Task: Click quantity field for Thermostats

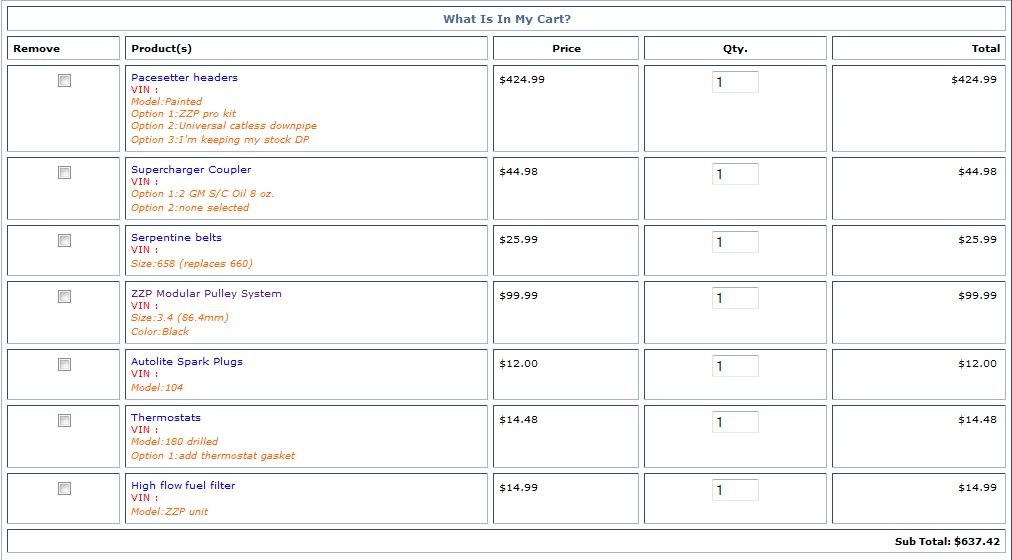Action: 734,422
